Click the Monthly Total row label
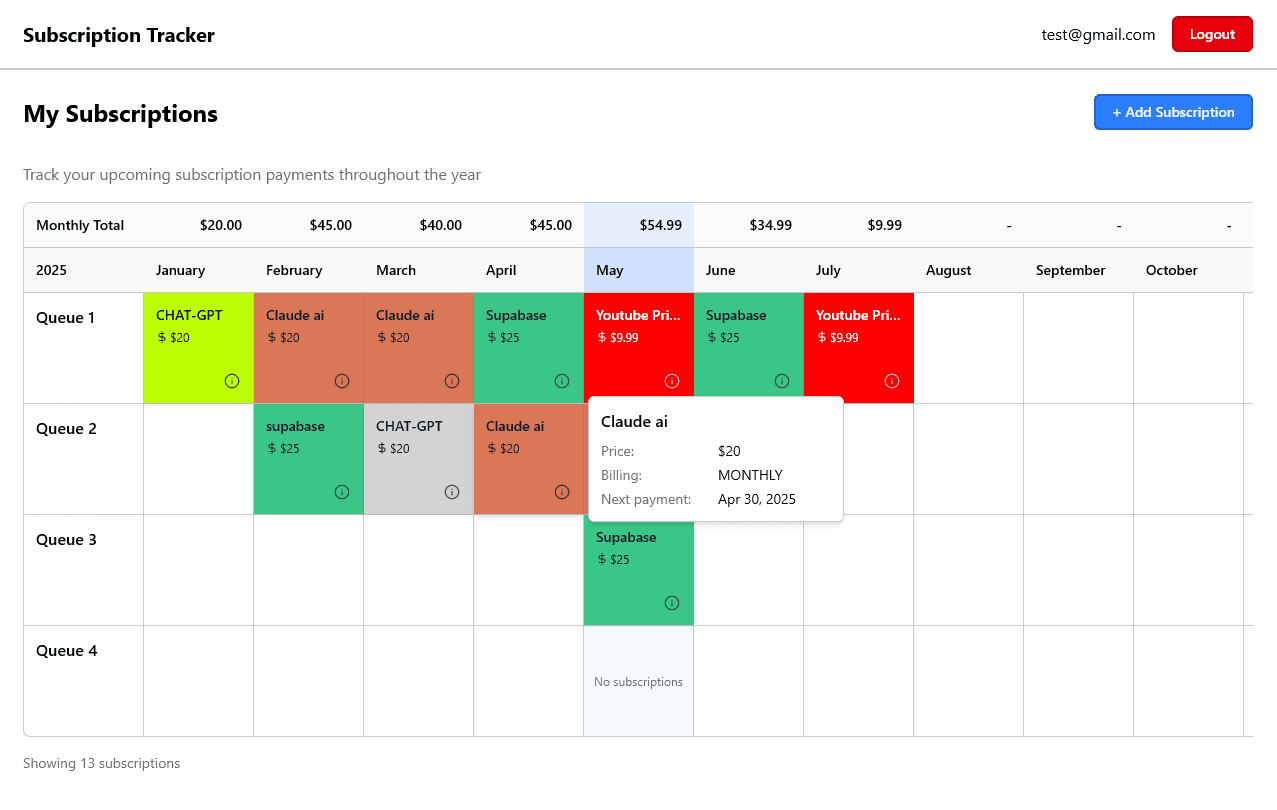Viewport: 1277px width, 810px height. [80, 225]
